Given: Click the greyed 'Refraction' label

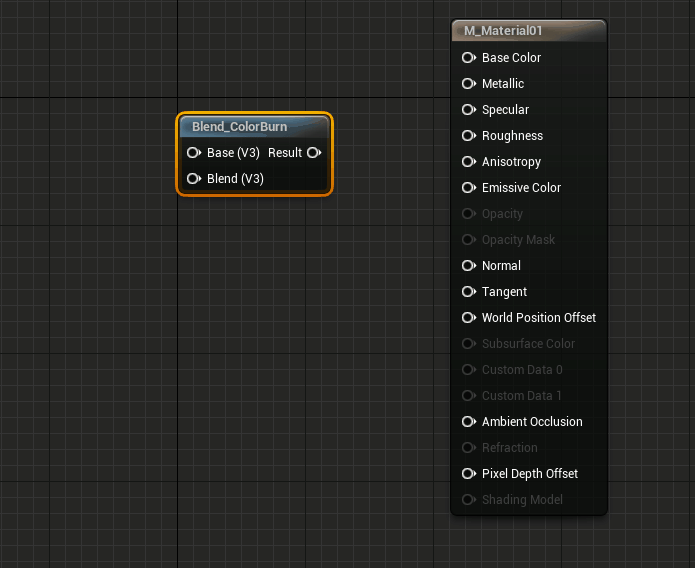Looking at the screenshot, I should click(x=510, y=448).
